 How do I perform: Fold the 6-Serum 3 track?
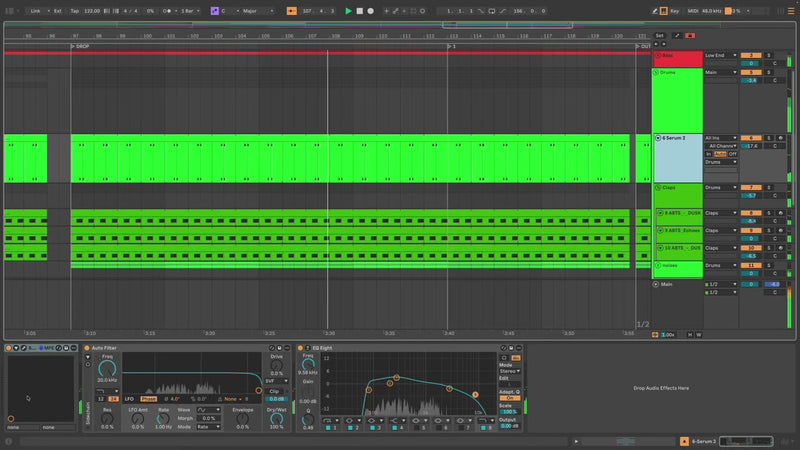pos(658,138)
